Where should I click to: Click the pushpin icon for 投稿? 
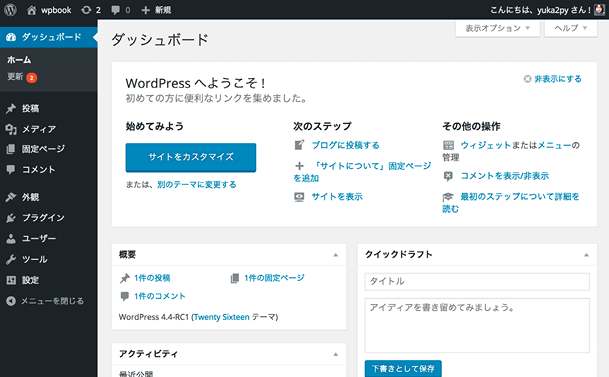(x=11, y=108)
